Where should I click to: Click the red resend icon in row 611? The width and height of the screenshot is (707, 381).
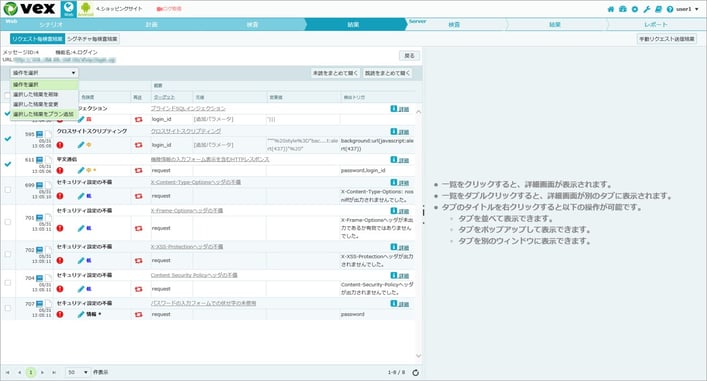138,170
